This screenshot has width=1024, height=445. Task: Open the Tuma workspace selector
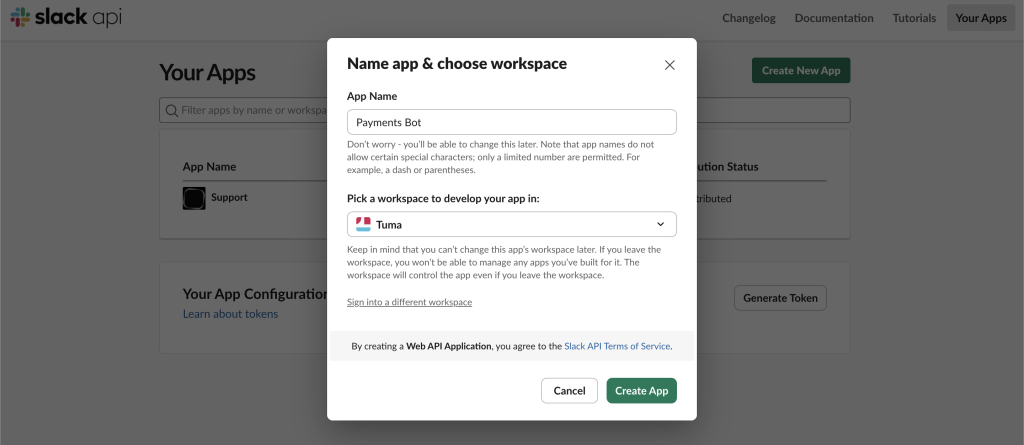[511, 224]
